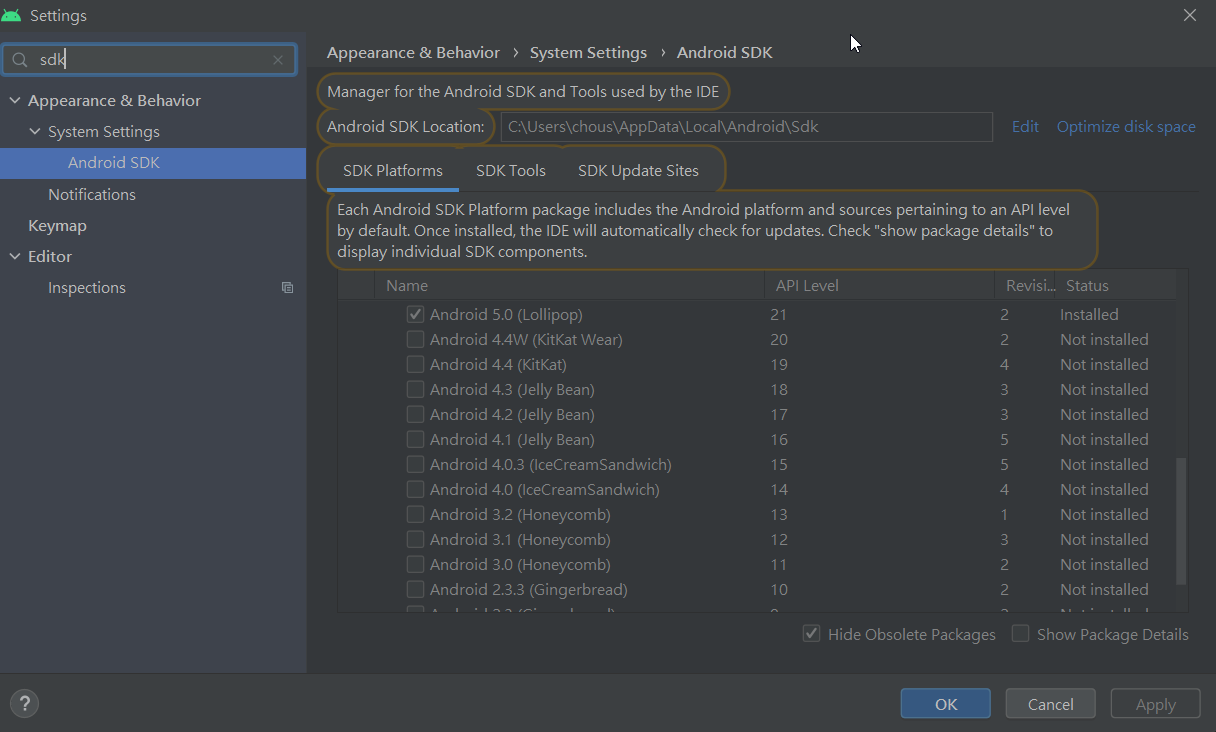This screenshot has width=1216, height=732.
Task: Click the Inspections copy settings icon
Action: [287, 288]
